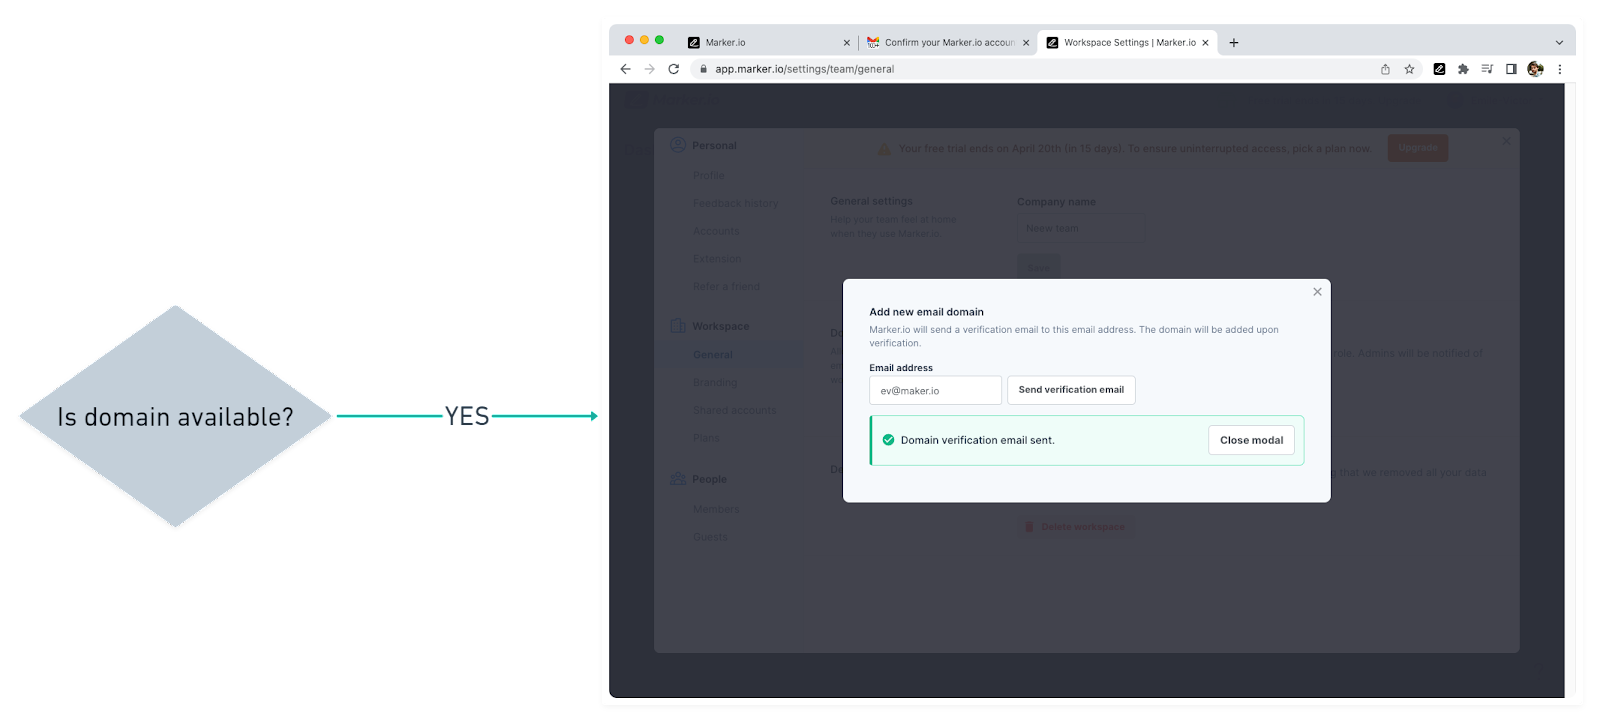This screenshot has height=722, width=1600.
Task: Expand the tab search chevron in the tab strip
Action: [1559, 43]
